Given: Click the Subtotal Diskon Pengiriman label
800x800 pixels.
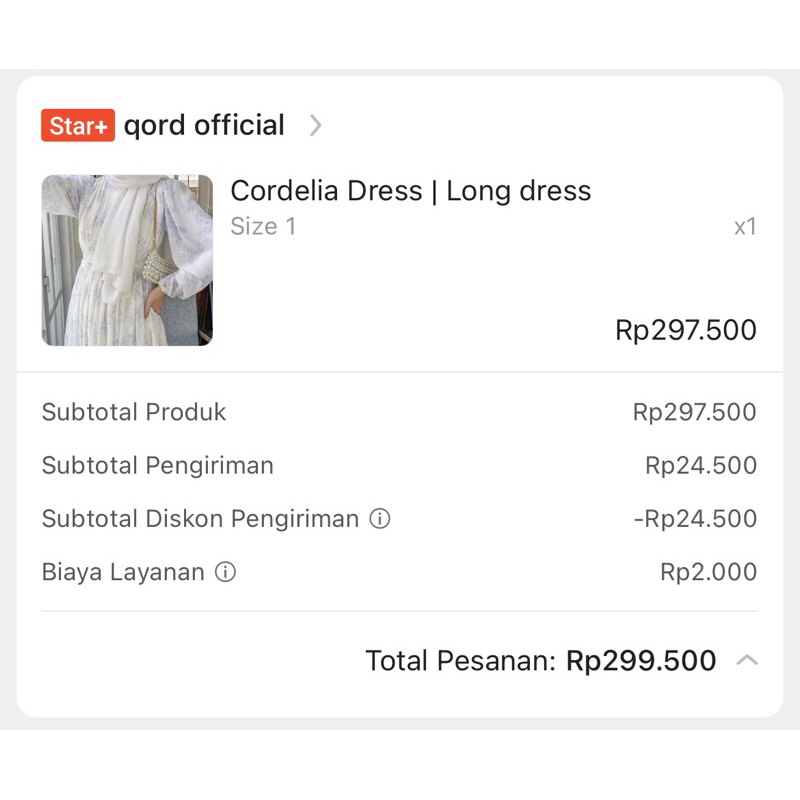Looking at the screenshot, I should (200, 518).
